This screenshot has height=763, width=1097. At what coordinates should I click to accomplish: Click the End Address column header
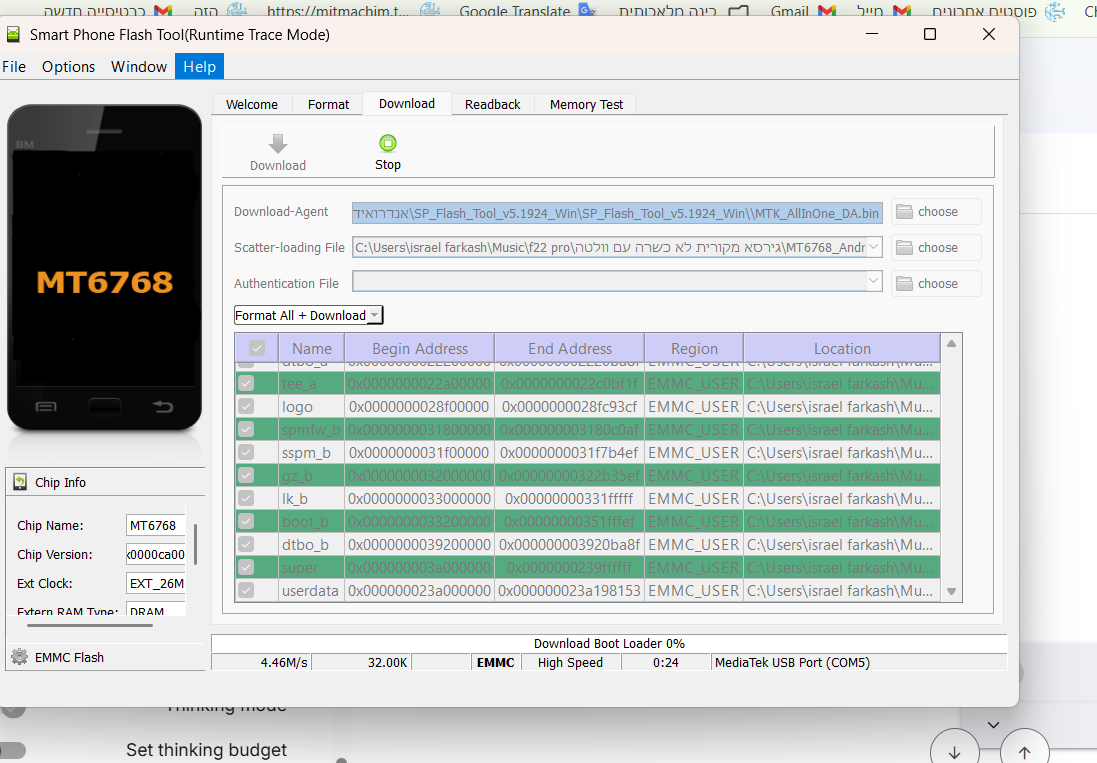tap(569, 348)
